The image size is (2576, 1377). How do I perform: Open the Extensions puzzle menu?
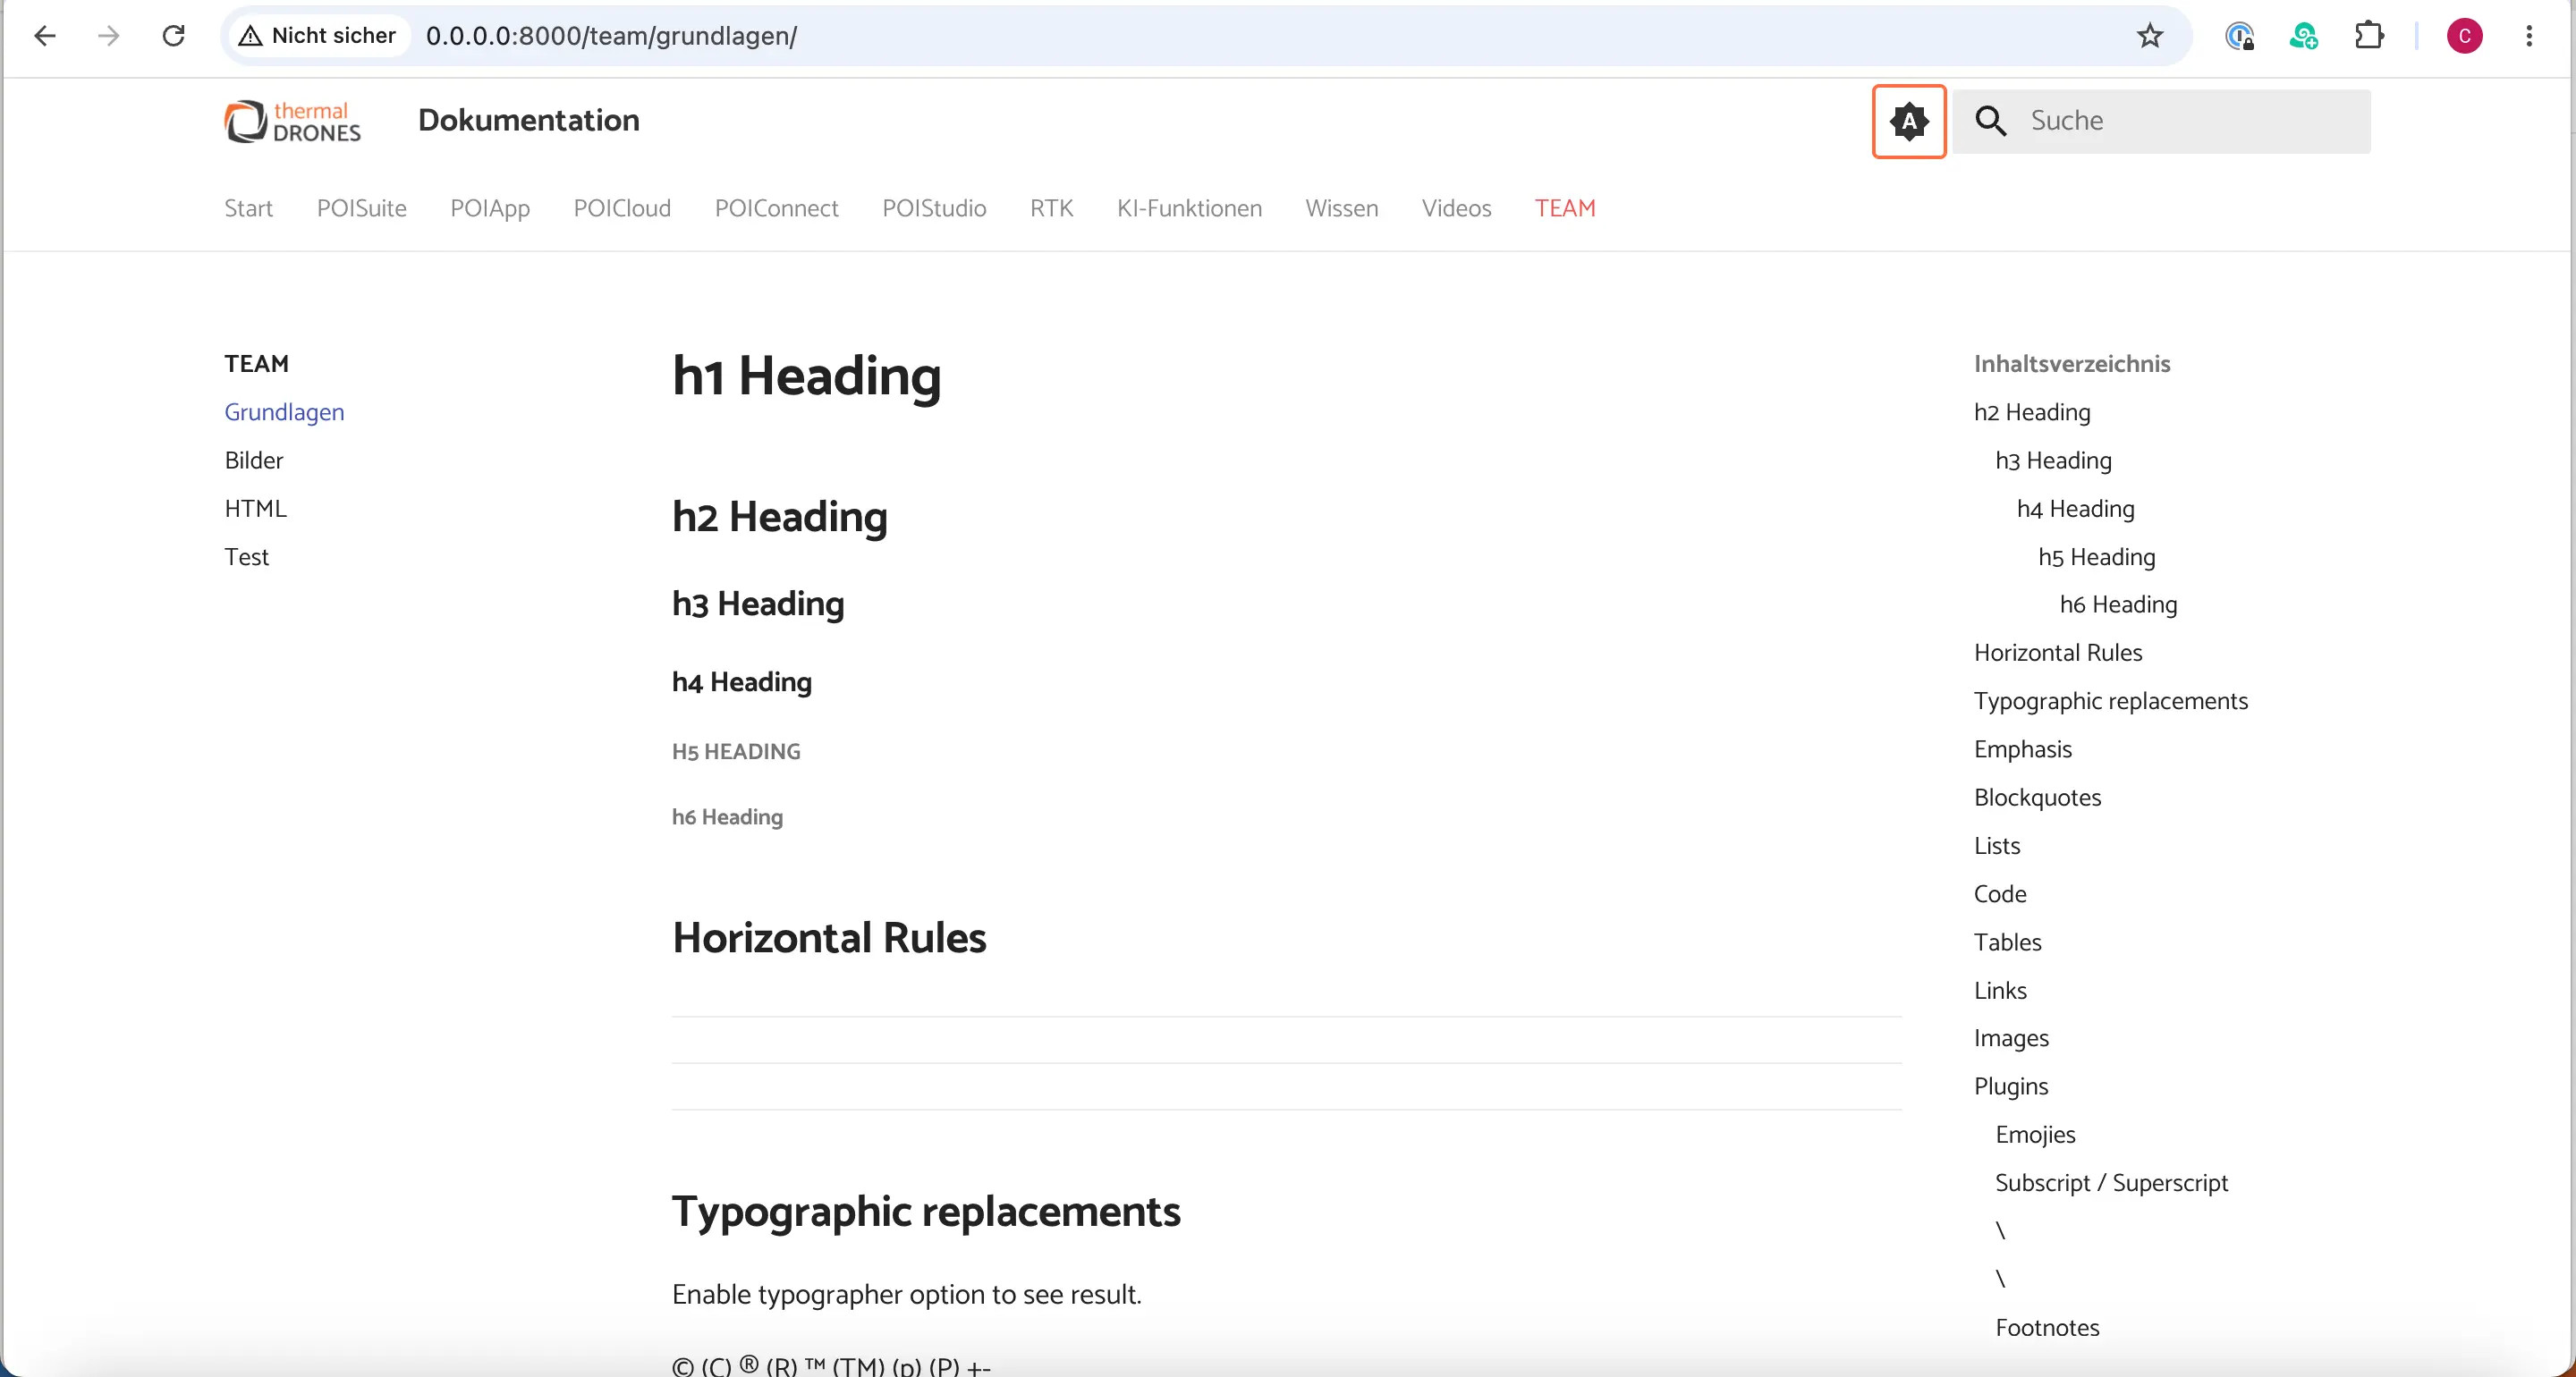pos(2369,36)
